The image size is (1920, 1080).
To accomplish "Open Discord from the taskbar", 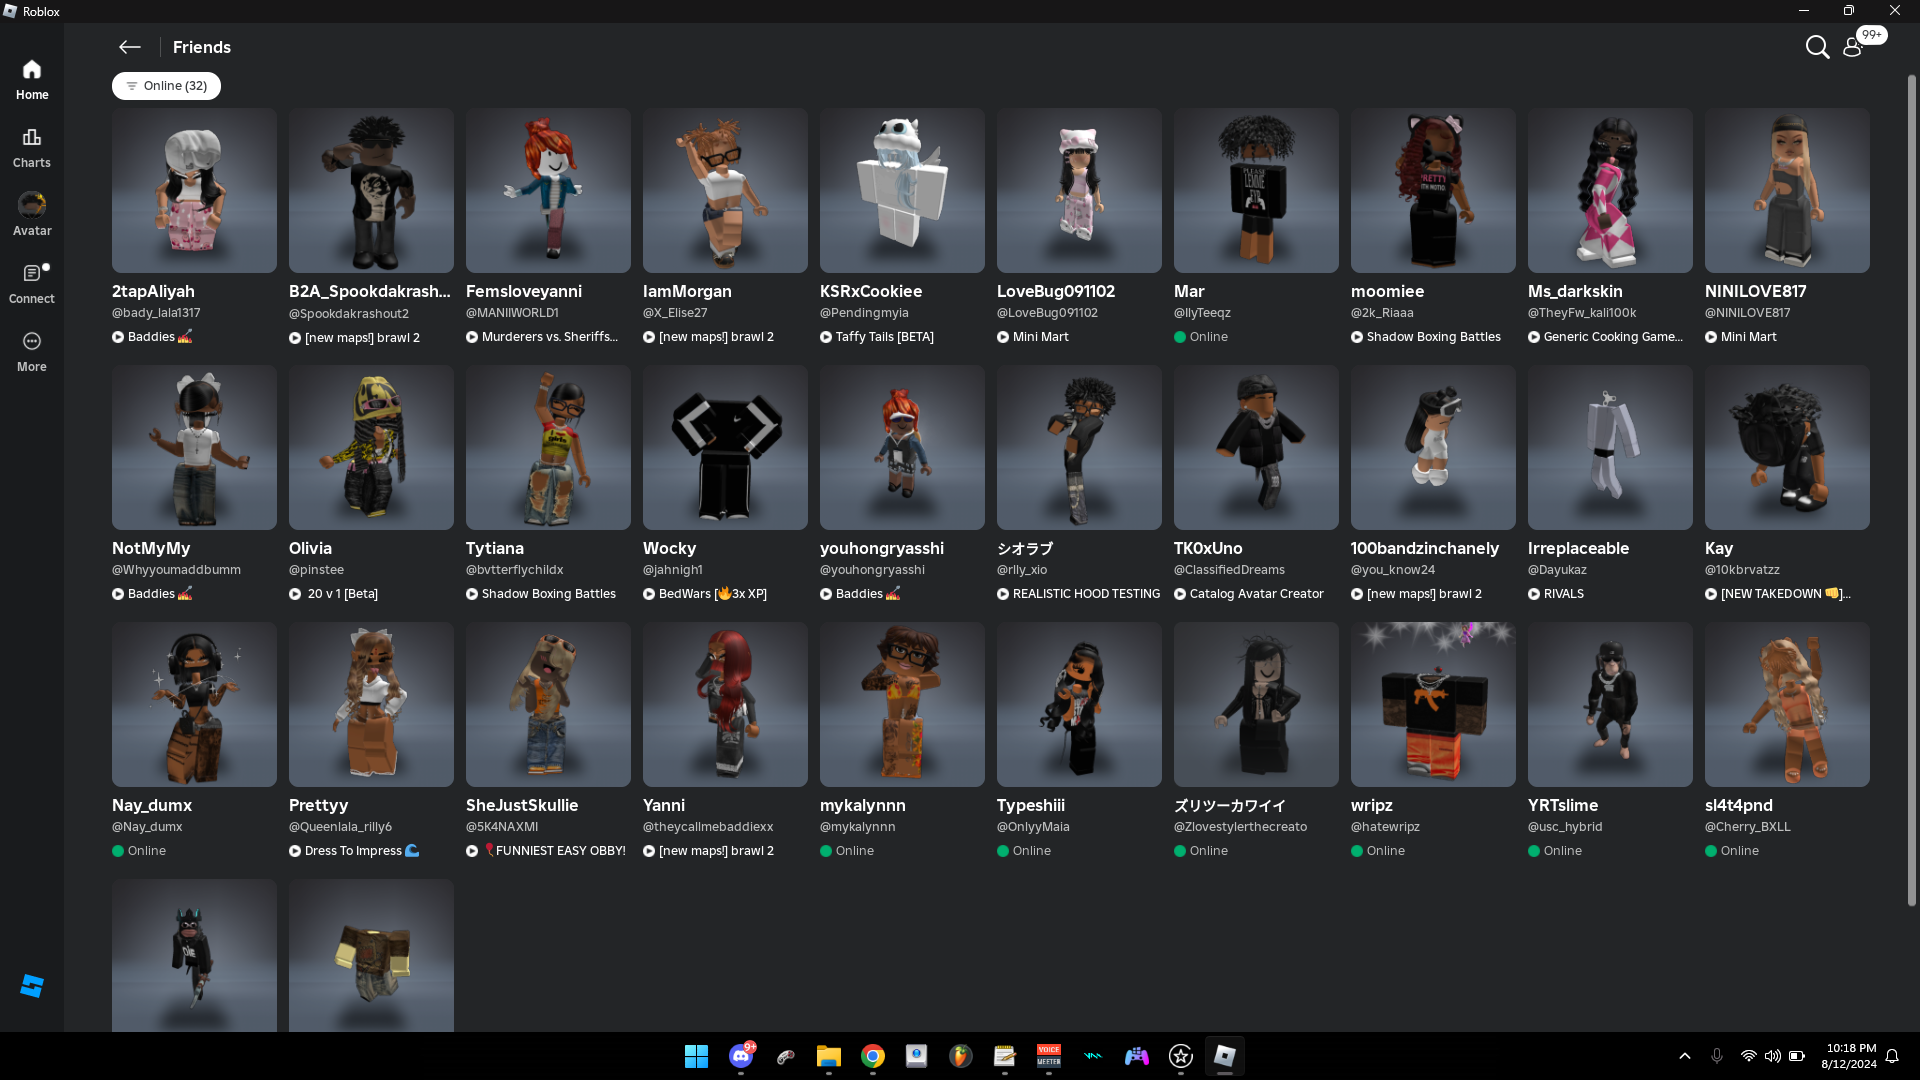I will (741, 1056).
